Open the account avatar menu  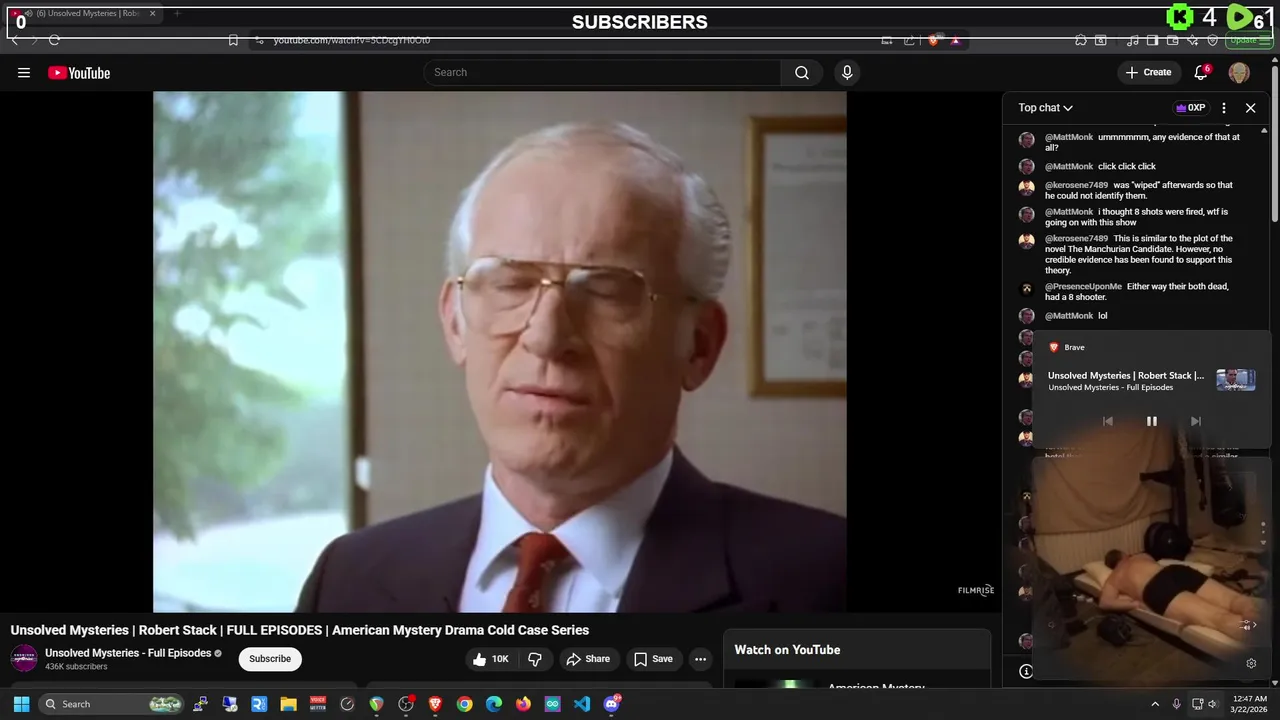[x=1239, y=72]
